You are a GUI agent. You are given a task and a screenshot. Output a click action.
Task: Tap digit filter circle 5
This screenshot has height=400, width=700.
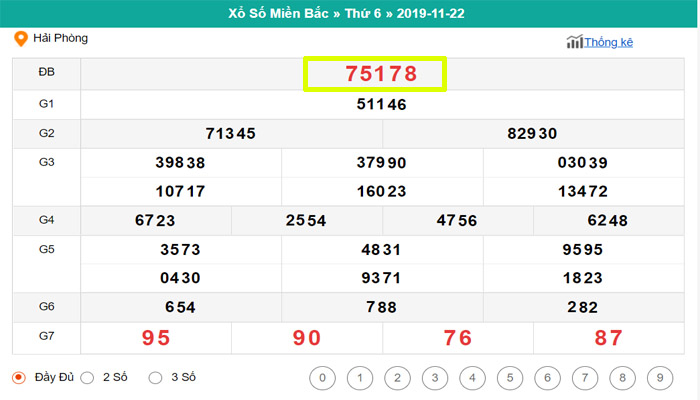[509, 378]
